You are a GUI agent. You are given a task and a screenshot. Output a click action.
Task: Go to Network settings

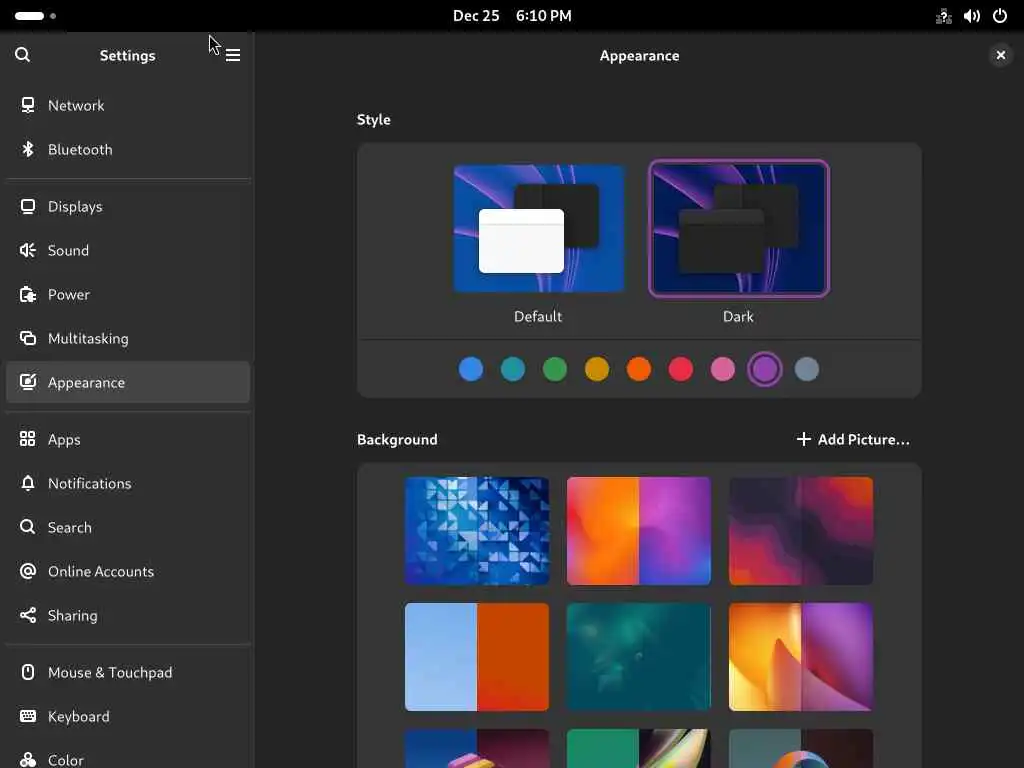click(x=128, y=105)
